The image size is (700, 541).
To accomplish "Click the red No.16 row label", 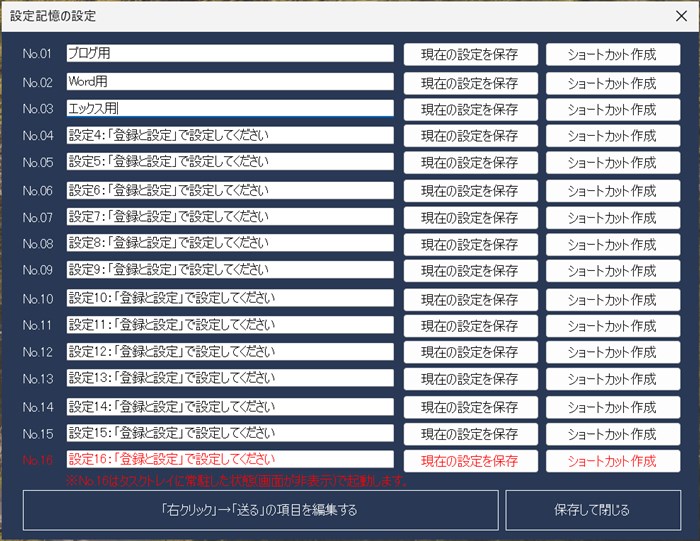I will [x=38, y=460].
